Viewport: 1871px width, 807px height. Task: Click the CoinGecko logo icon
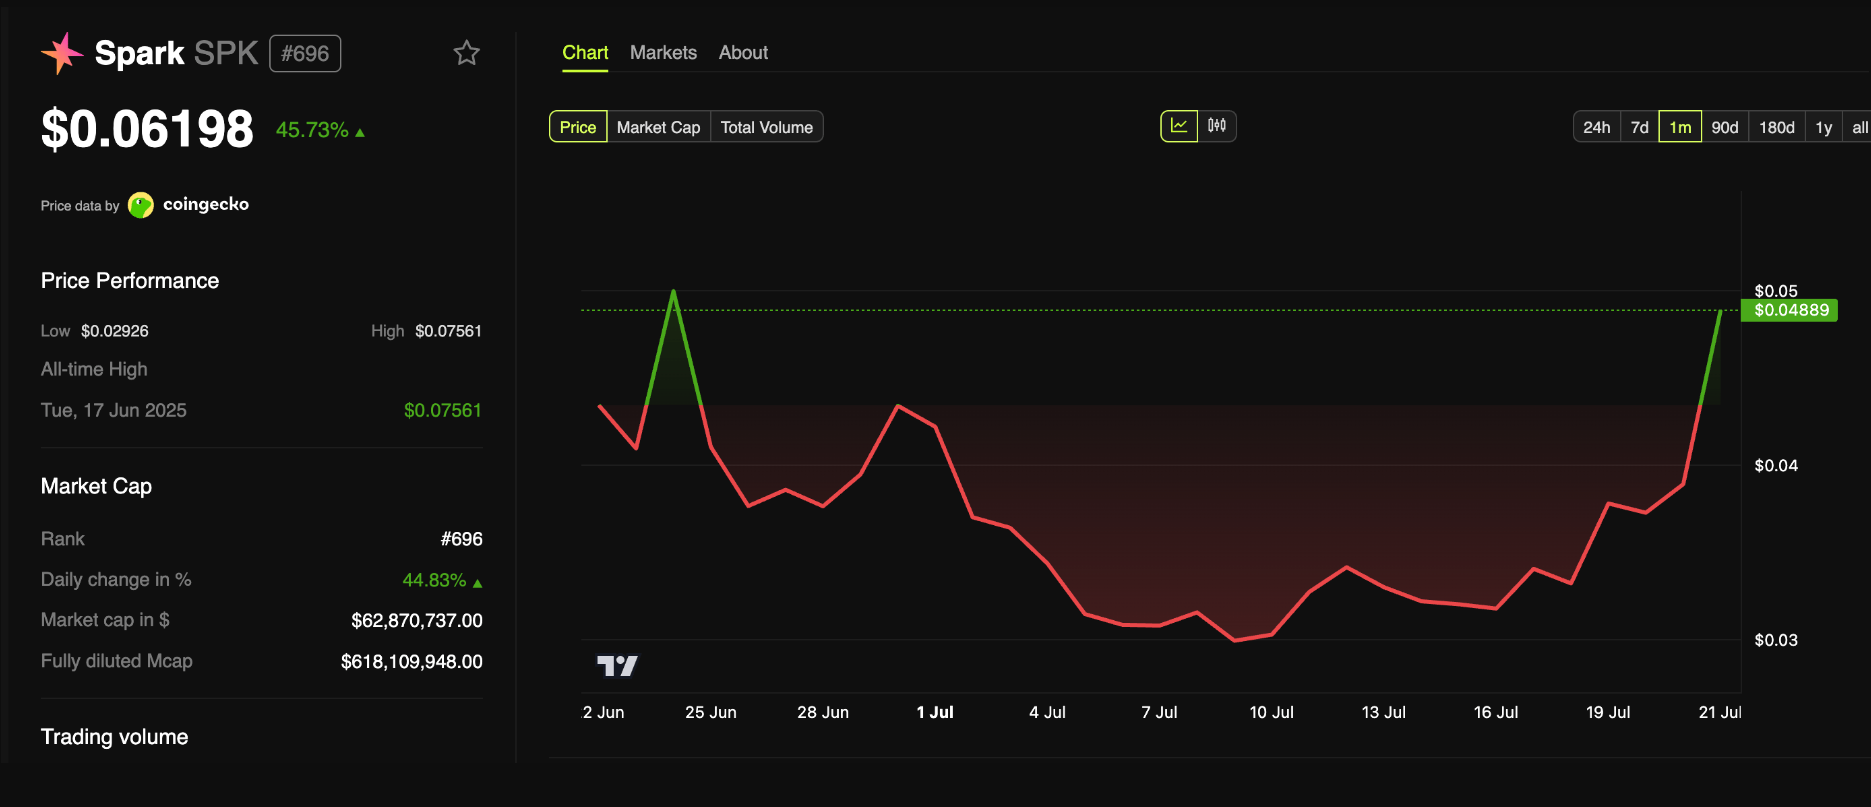click(141, 205)
